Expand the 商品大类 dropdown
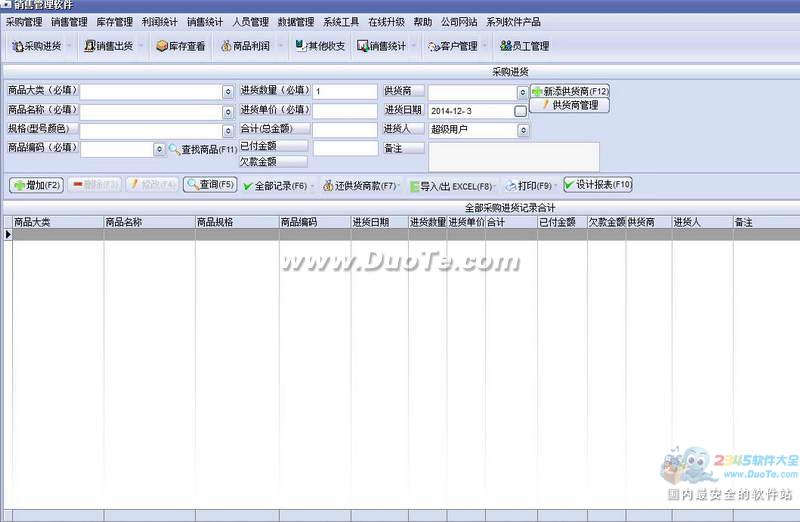This screenshot has width=800, height=522. [x=228, y=92]
